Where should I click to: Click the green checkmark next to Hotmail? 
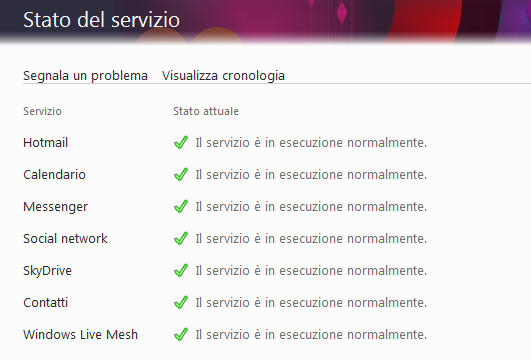point(181,142)
